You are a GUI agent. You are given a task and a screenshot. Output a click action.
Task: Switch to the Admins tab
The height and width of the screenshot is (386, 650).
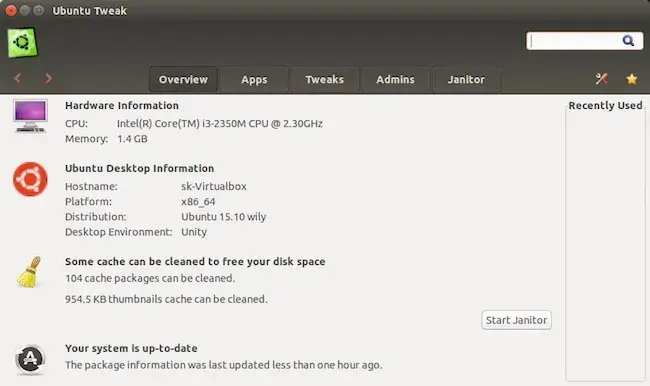395,79
